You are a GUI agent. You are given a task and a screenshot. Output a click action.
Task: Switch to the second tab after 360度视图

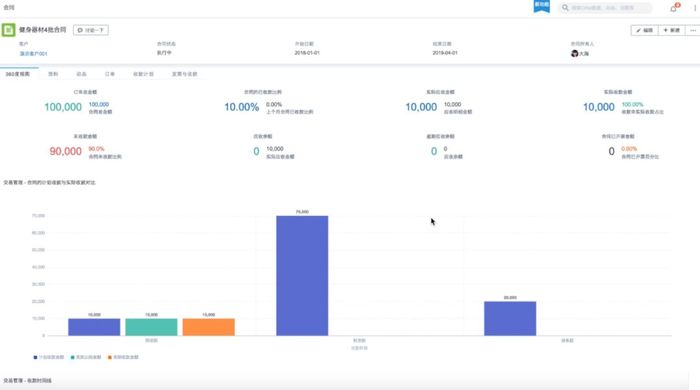pos(53,74)
